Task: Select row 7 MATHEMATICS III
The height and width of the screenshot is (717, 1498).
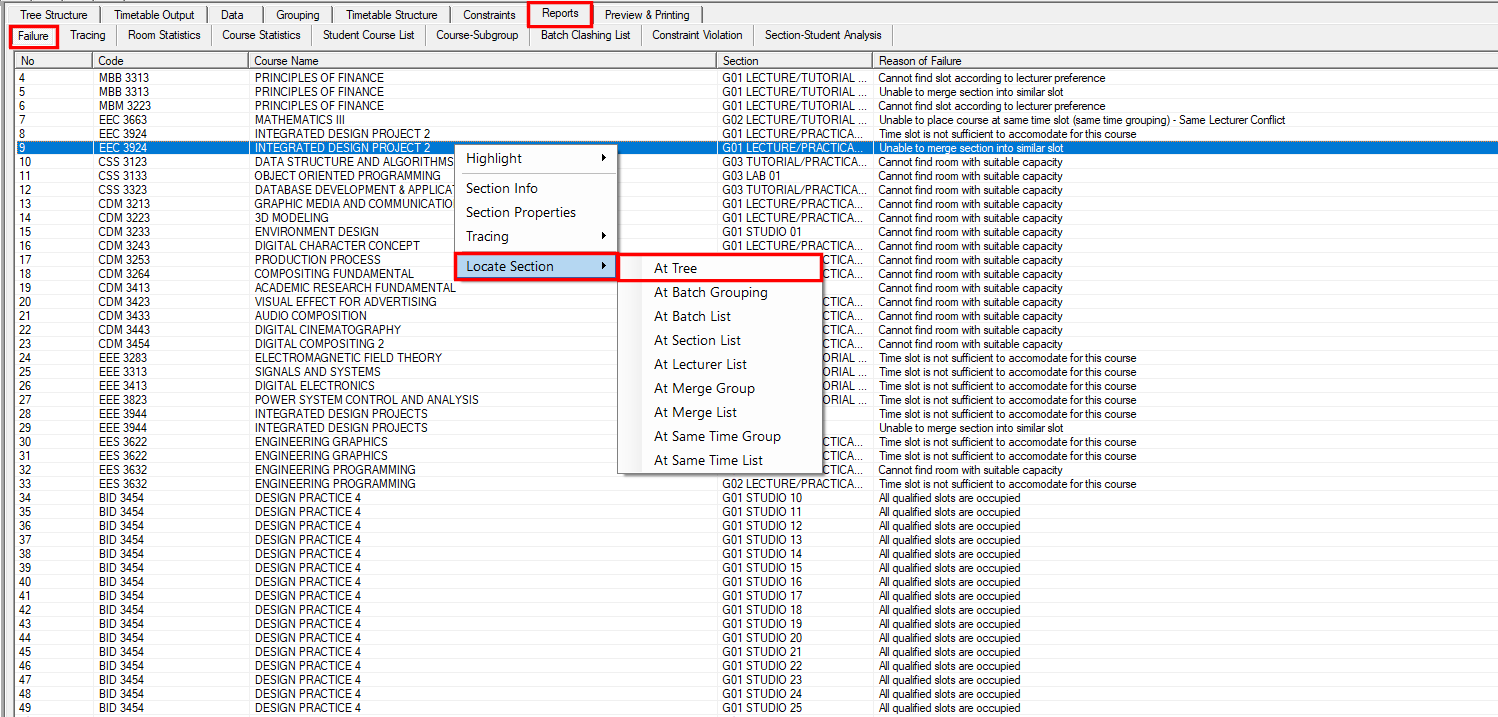Action: pos(756,120)
